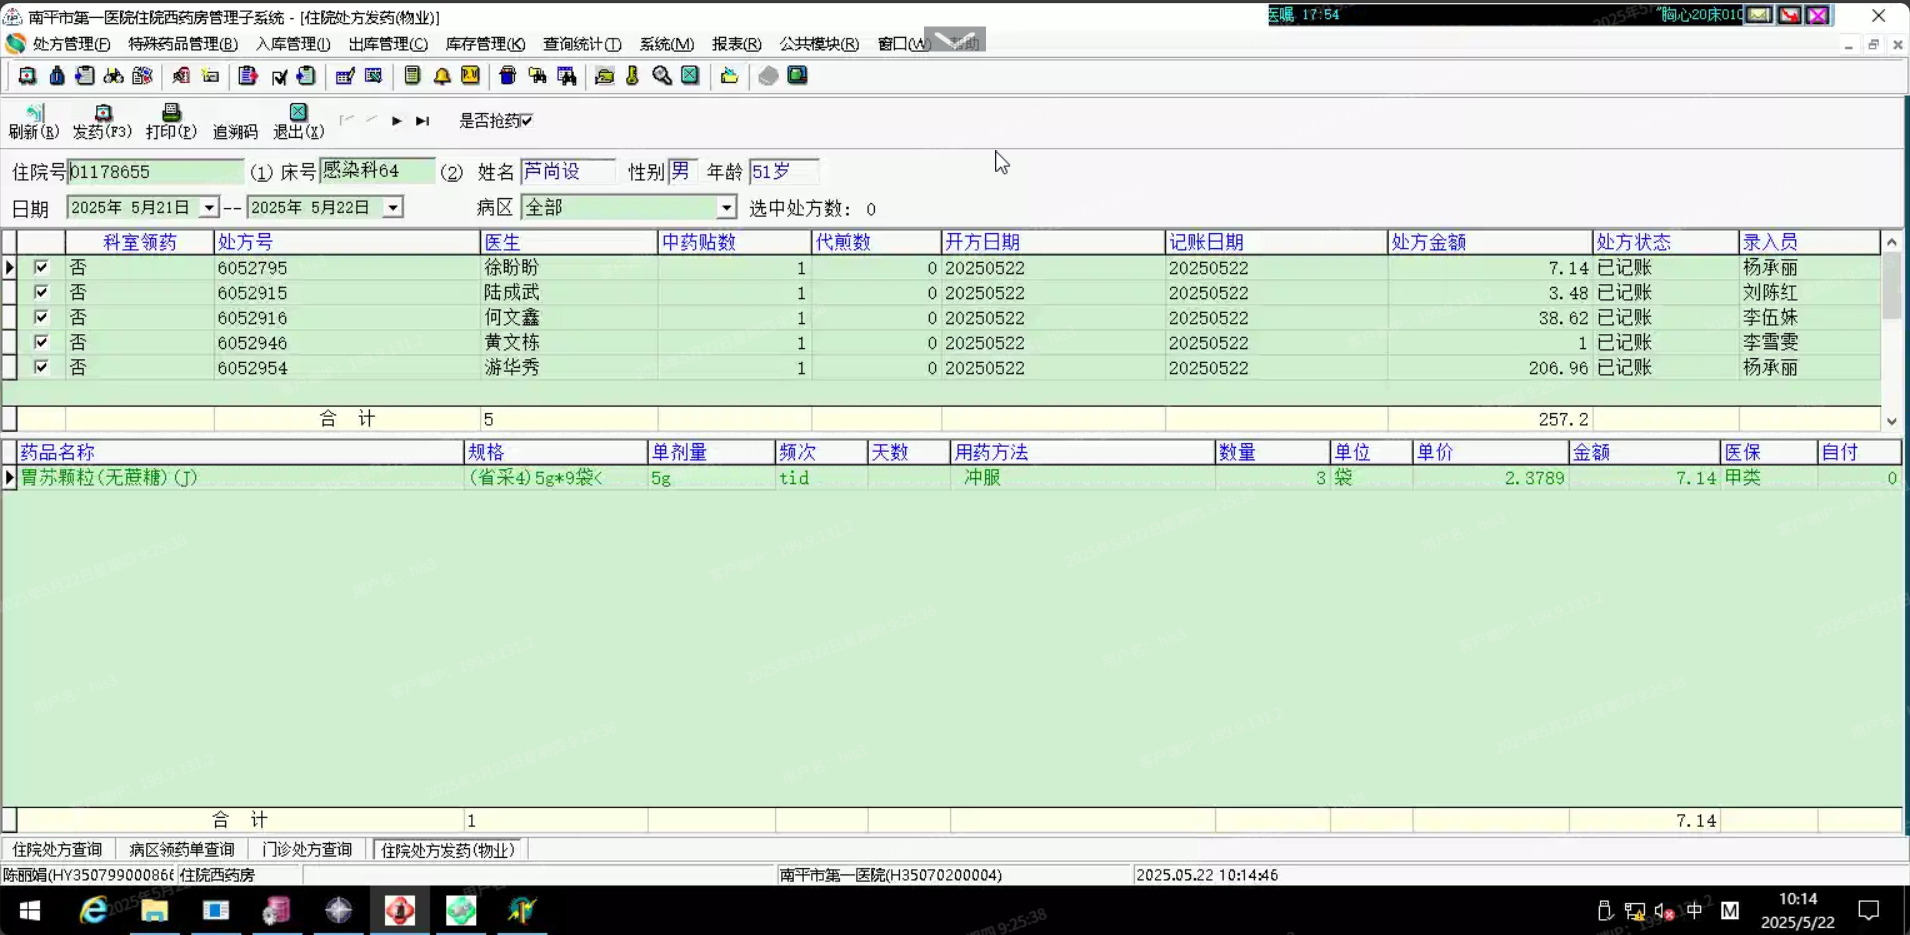The width and height of the screenshot is (1910, 935).
Task: Click the (1) button beside 住院号
Action: (x=261, y=173)
